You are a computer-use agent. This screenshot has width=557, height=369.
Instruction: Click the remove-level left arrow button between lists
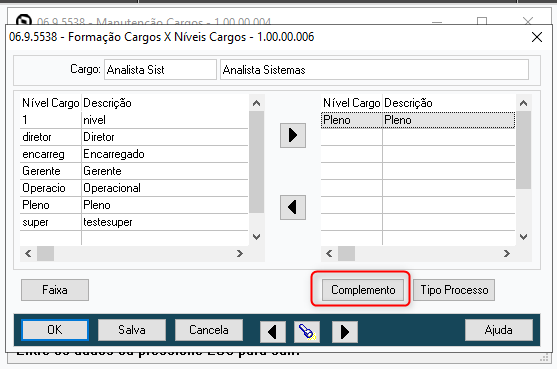tap(293, 207)
